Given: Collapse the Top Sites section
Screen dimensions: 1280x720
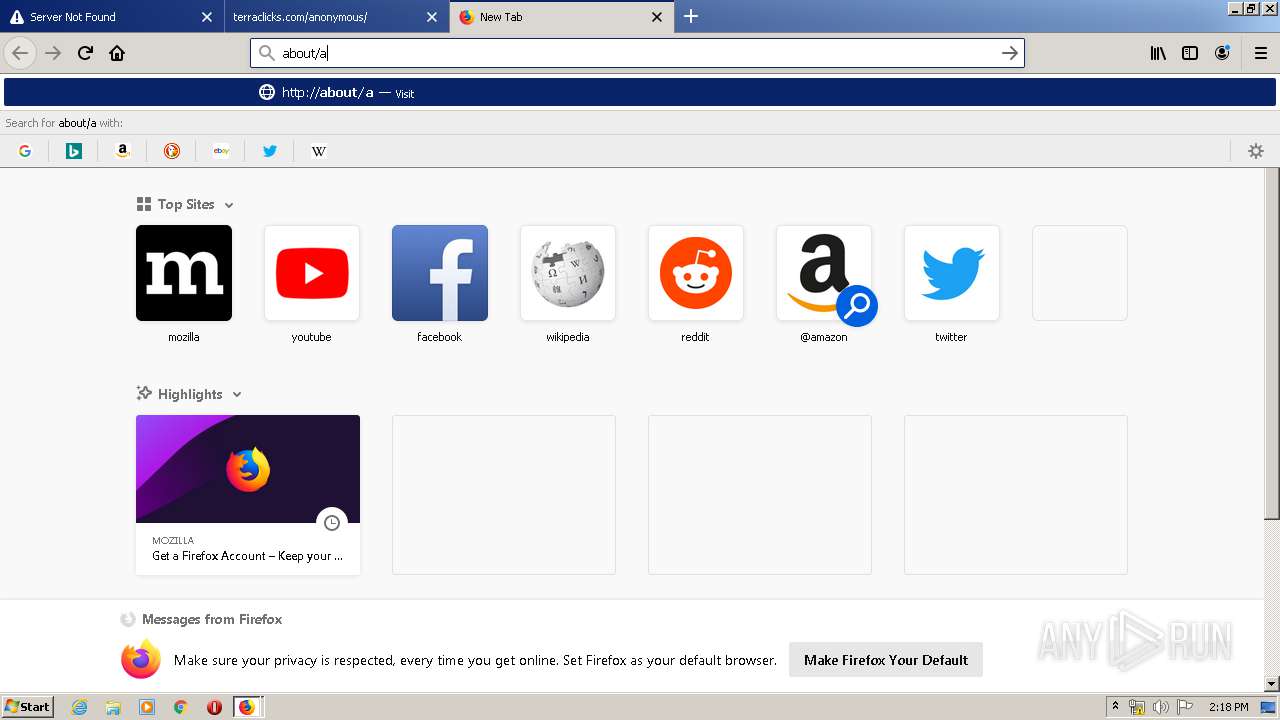Looking at the screenshot, I should (x=229, y=205).
